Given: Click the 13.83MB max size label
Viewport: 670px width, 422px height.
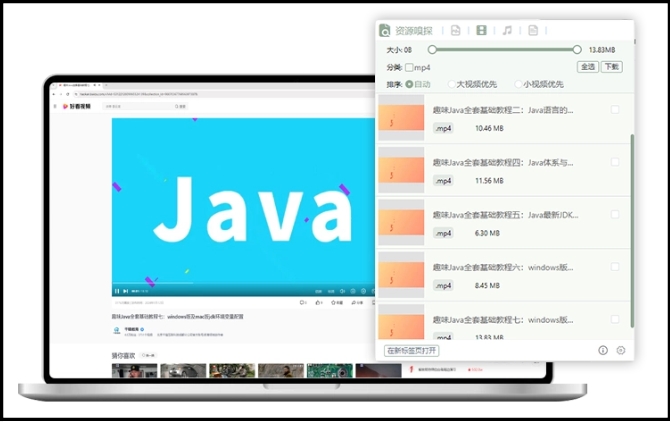Looking at the screenshot, I should 602,50.
